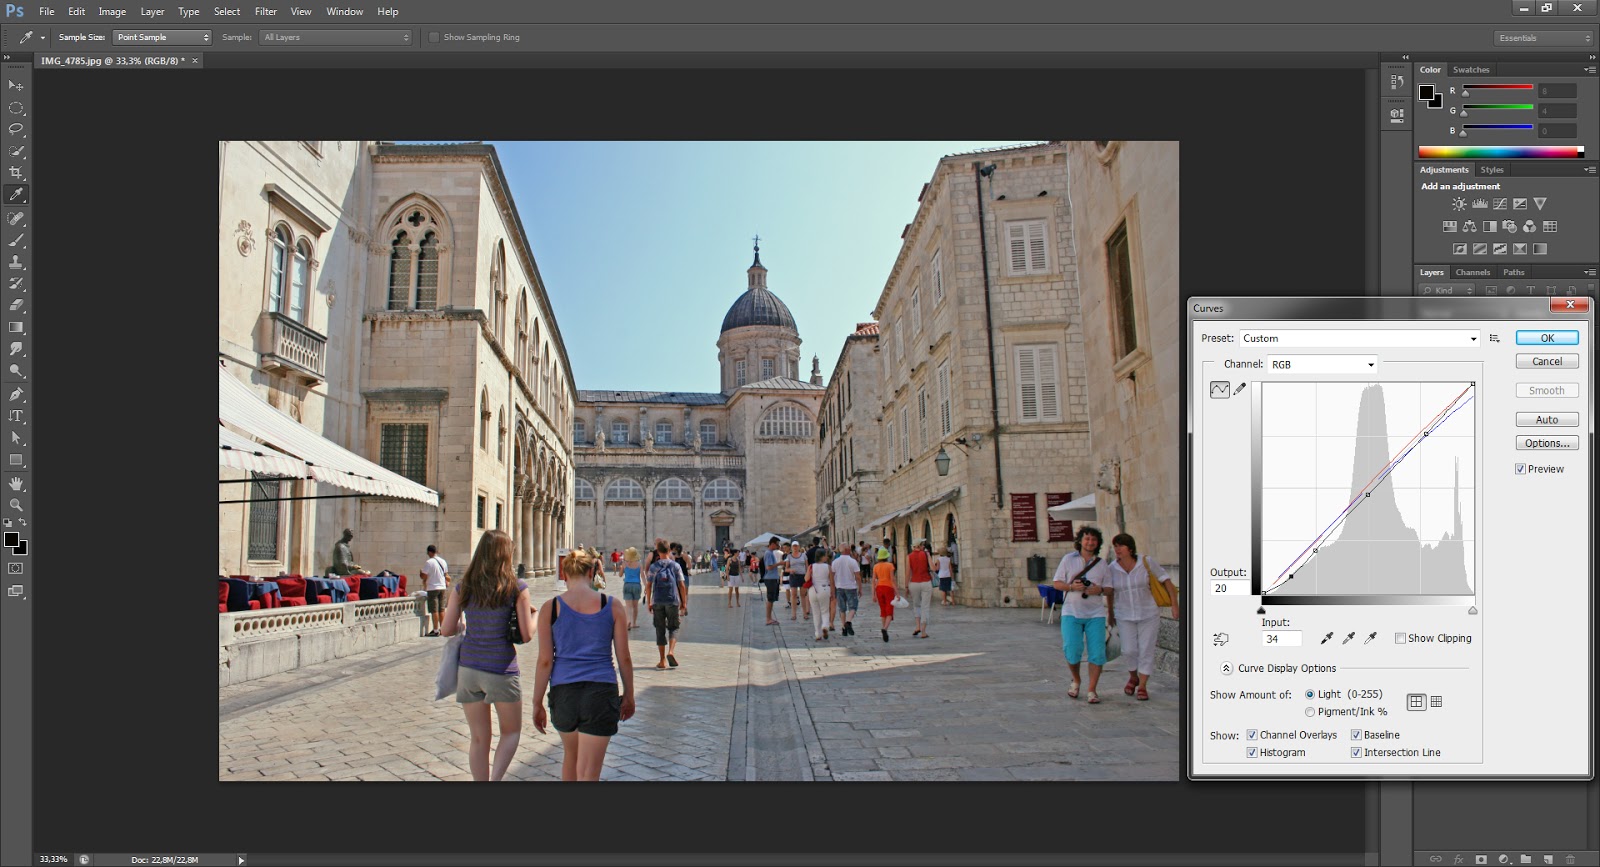Select the Move tool
Screen dimensions: 1600x867
click(16, 86)
